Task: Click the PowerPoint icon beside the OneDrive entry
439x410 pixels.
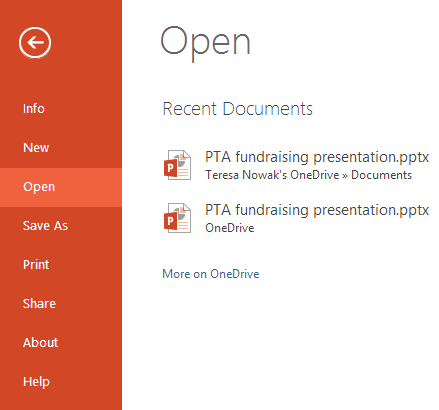Action: click(x=177, y=218)
